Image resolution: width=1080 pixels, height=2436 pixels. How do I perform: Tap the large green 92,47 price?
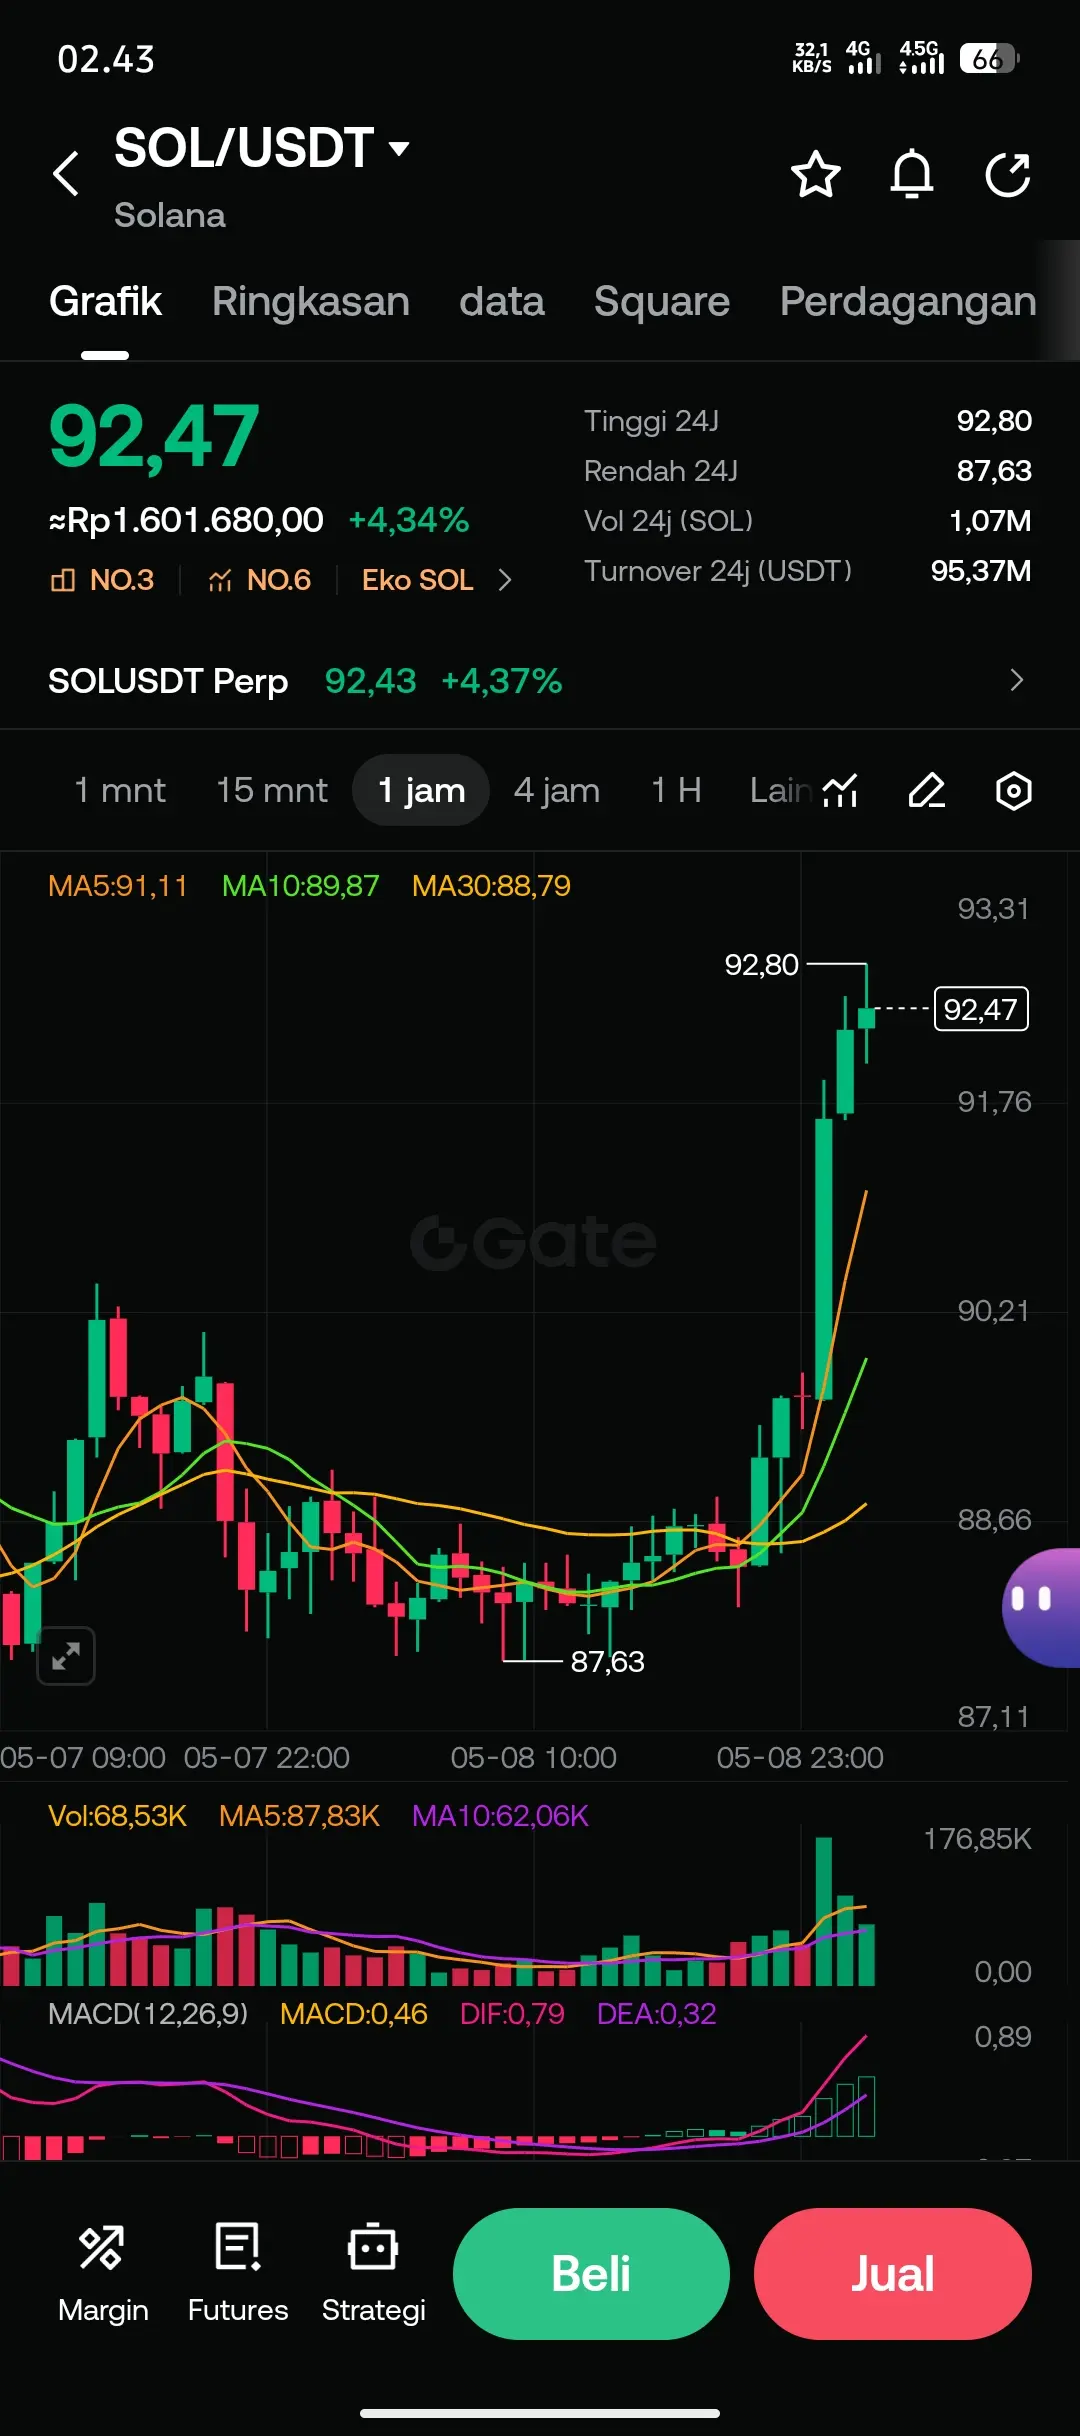[154, 437]
